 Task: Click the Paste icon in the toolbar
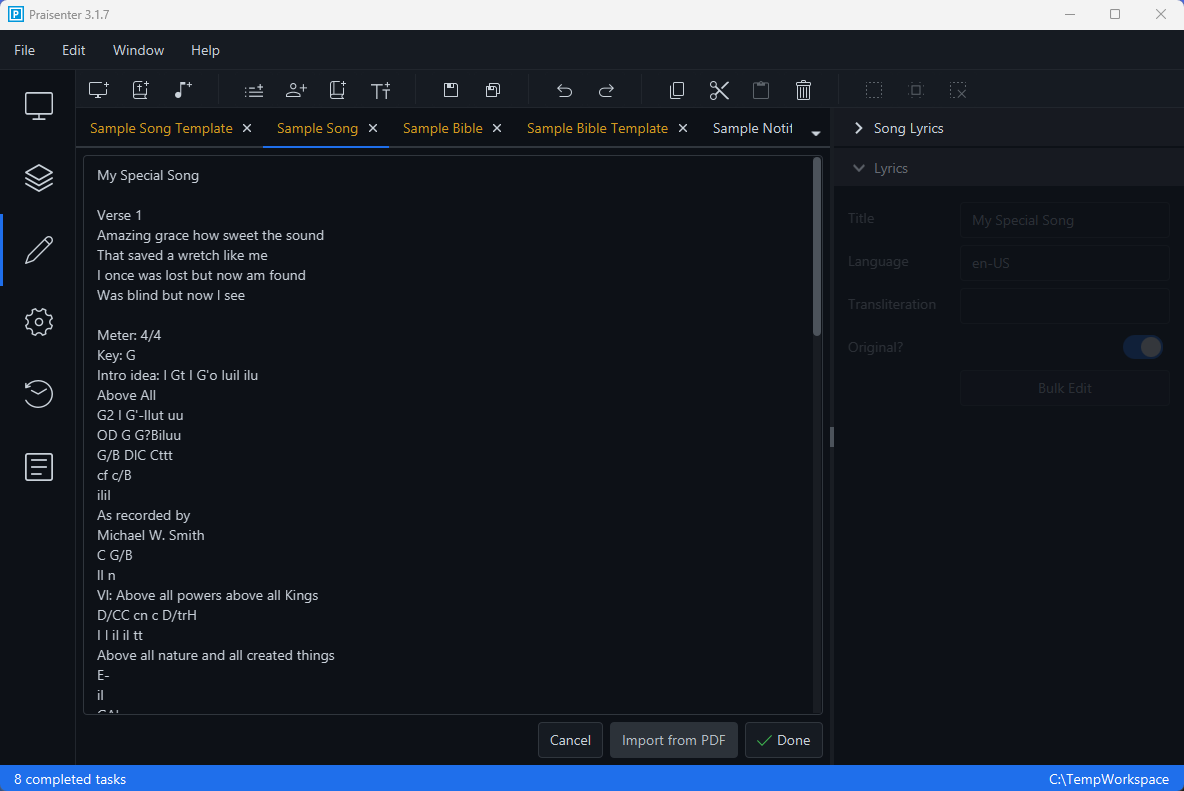[761, 90]
